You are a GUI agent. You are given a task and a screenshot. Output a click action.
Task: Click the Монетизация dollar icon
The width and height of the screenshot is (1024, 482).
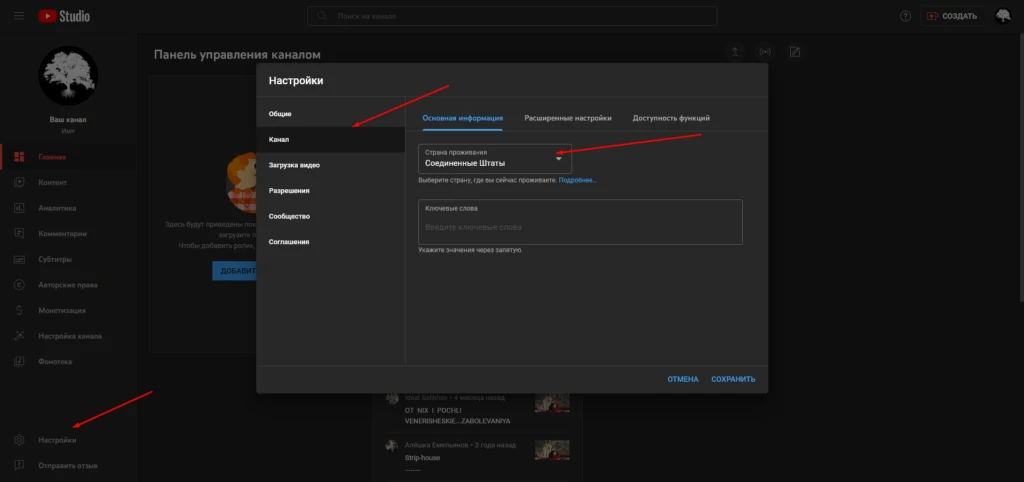click(19, 310)
